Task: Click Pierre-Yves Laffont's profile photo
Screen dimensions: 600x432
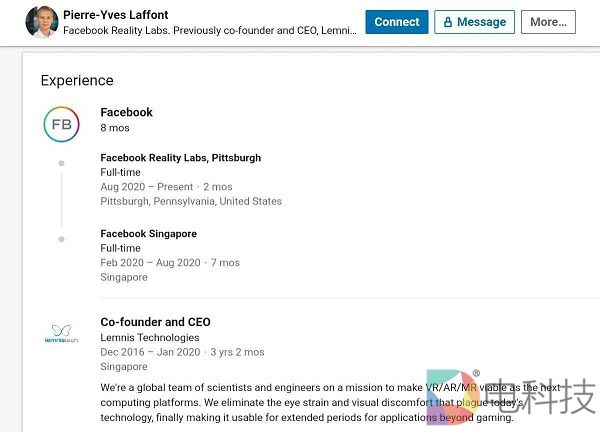Action: 41,21
